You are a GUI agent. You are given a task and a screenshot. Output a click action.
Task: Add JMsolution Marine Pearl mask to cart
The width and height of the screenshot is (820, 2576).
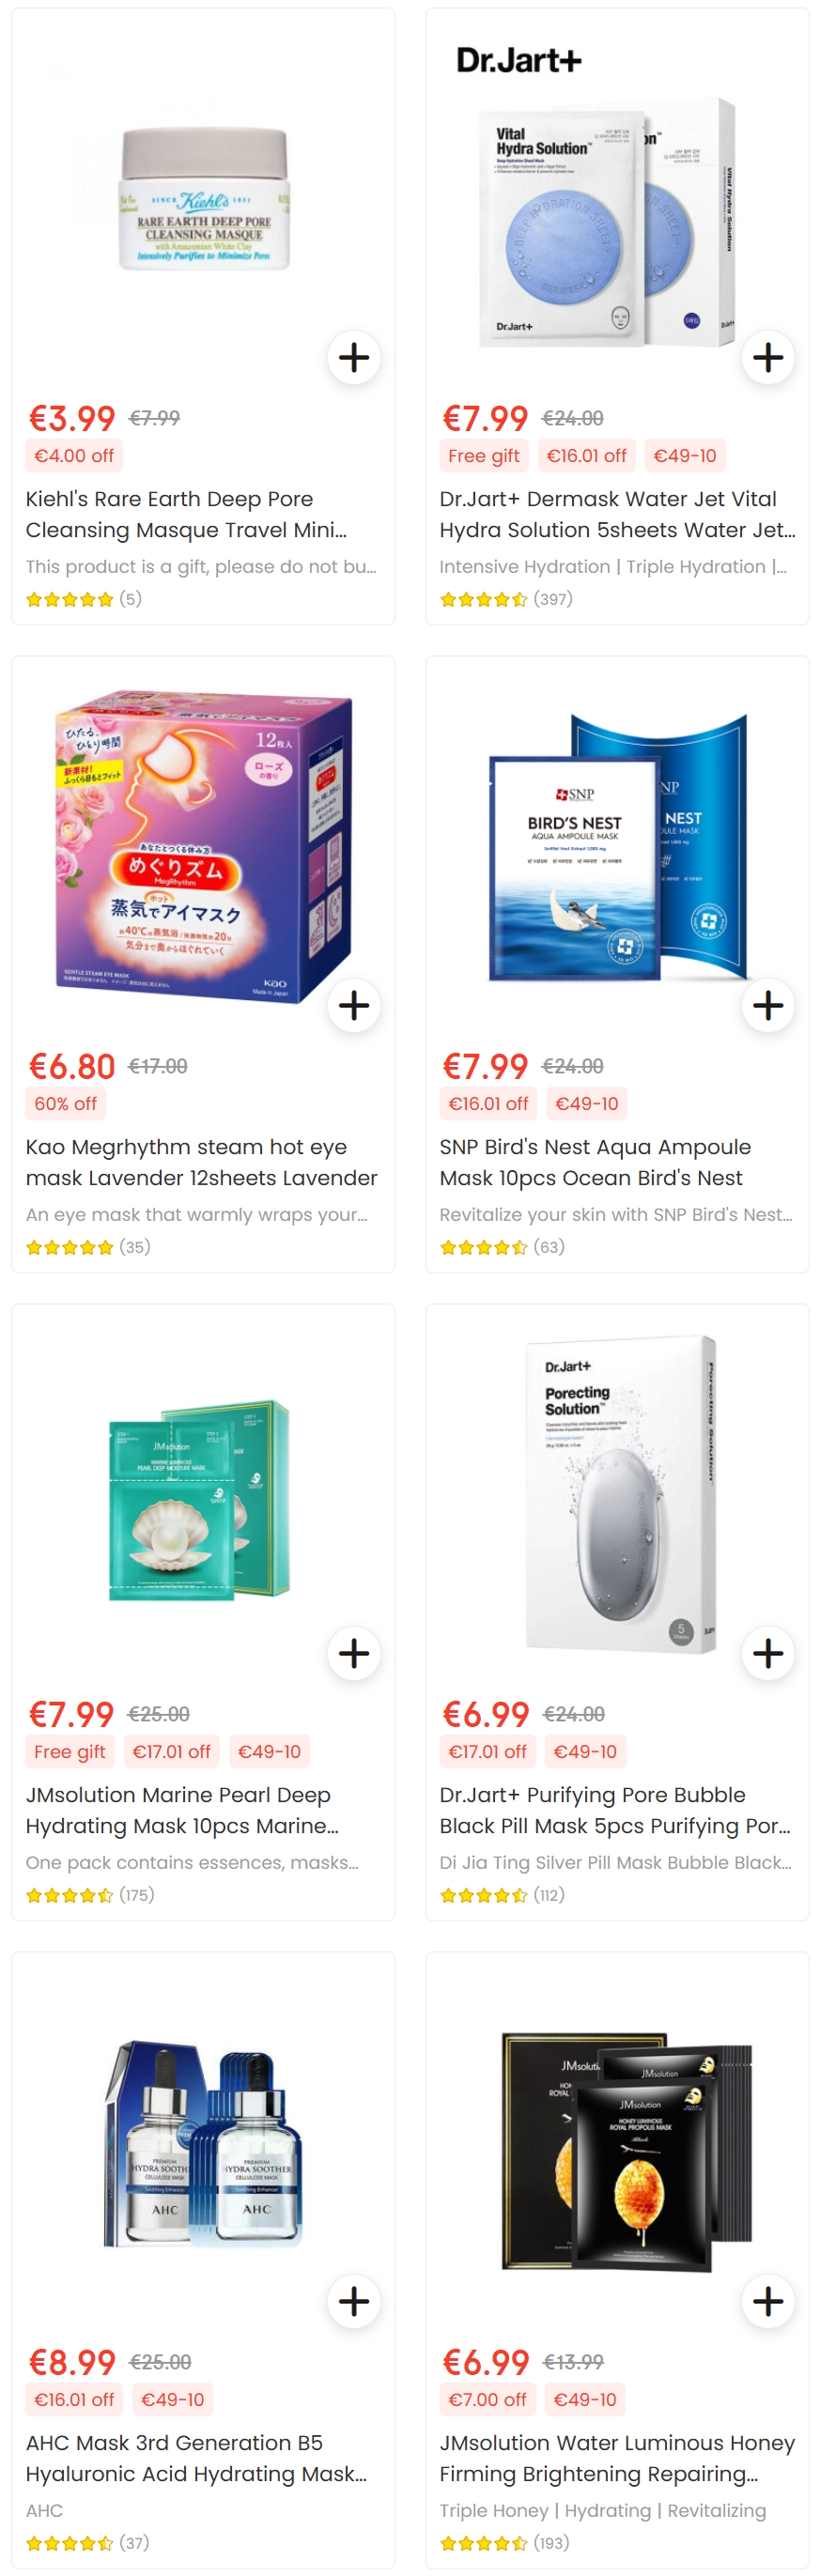(x=353, y=1653)
